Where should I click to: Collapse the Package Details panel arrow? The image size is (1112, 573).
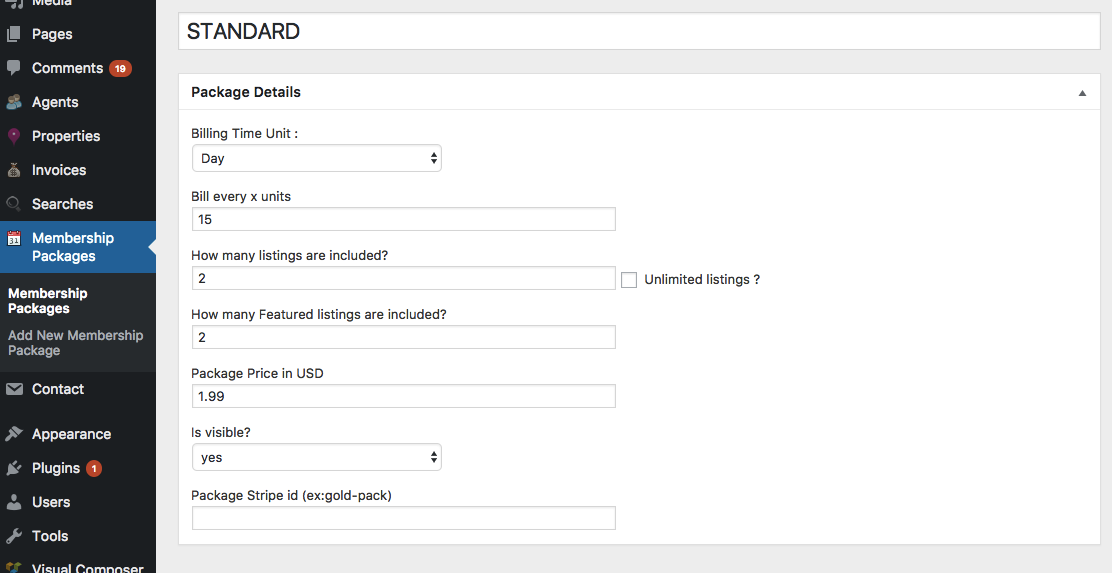pyautogui.click(x=1082, y=93)
